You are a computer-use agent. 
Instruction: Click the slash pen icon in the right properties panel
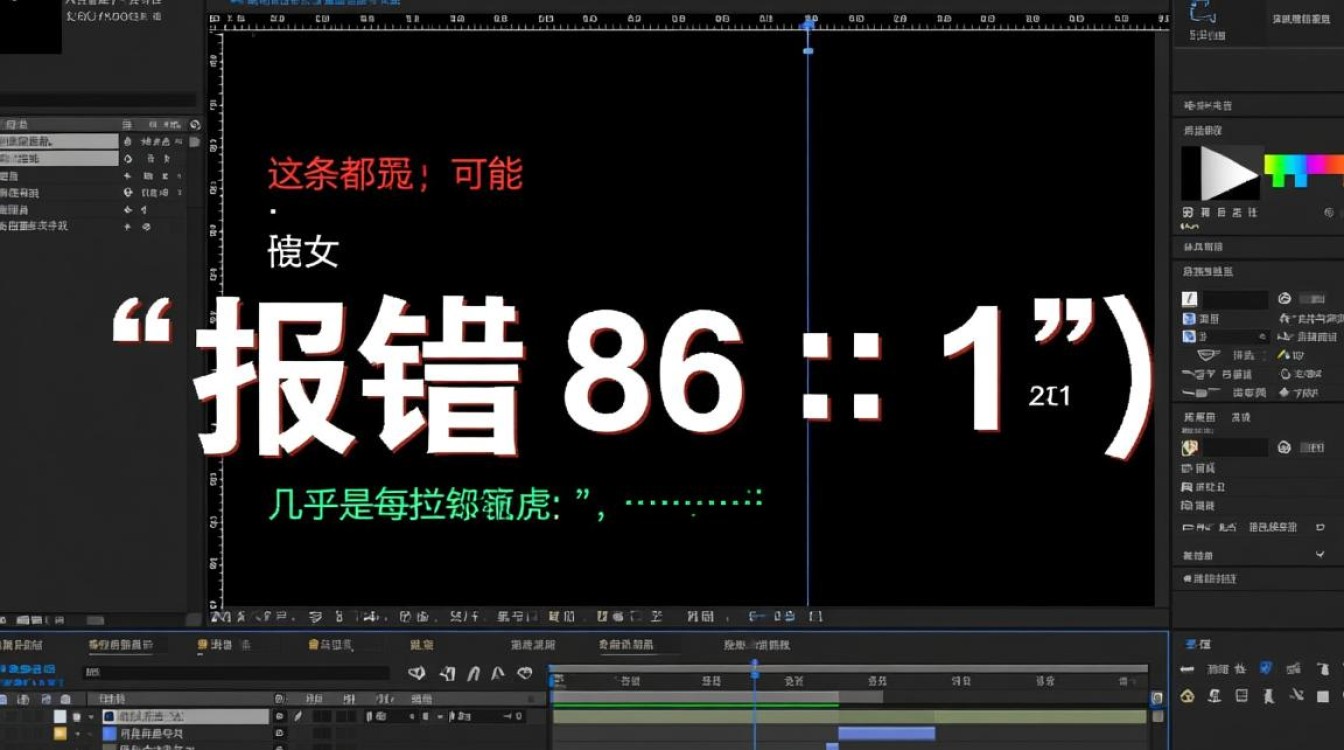point(1189,299)
